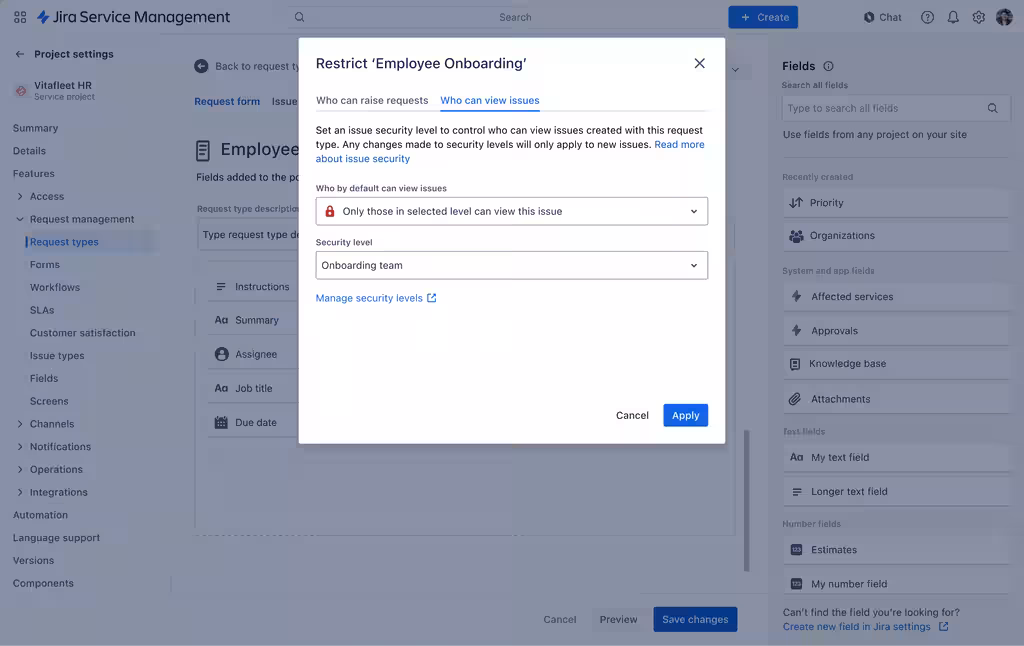Switch to 'Who can raise requests' tab
1024x646 pixels.
[372, 100]
